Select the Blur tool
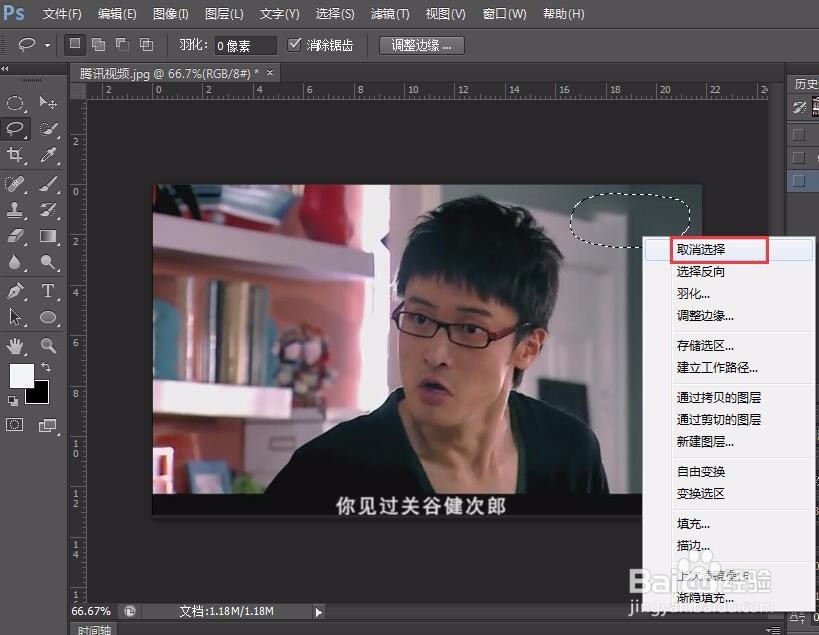Viewport: 819px width, 635px height. click(x=15, y=262)
